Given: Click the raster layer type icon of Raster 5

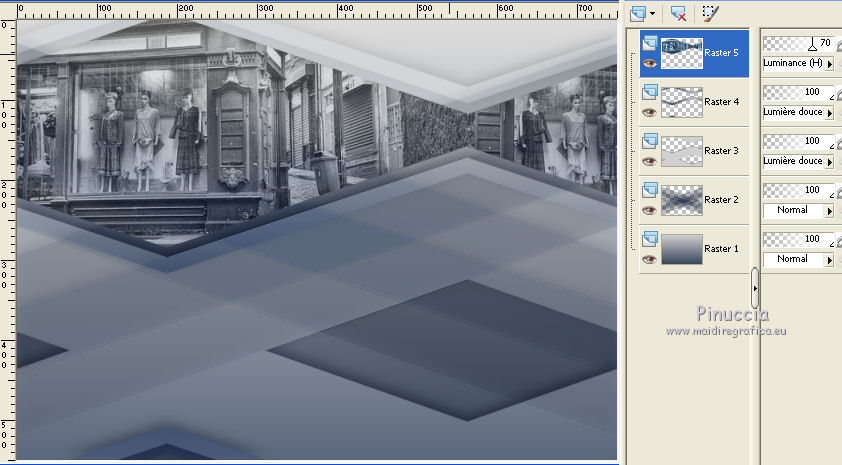Looking at the screenshot, I should pyautogui.click(x=650, y=43).
